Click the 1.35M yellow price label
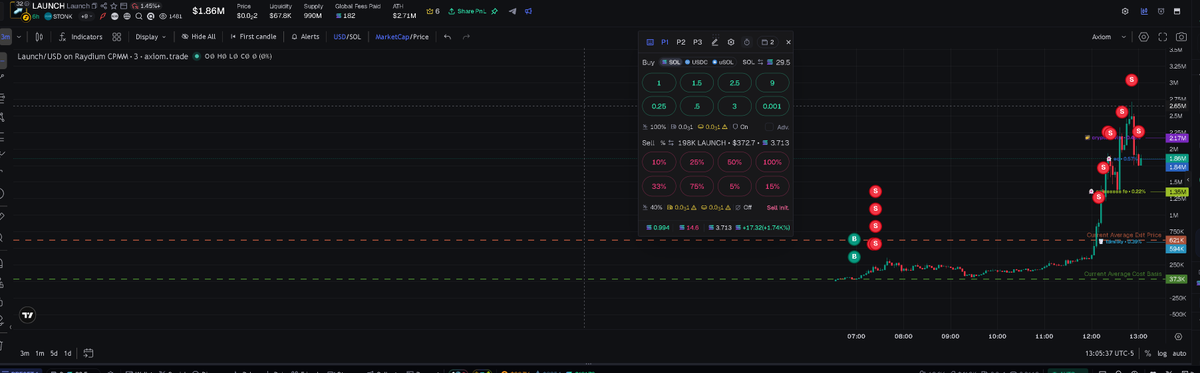This screenshot has height=373, width=1200. (x=1176, y=191)
